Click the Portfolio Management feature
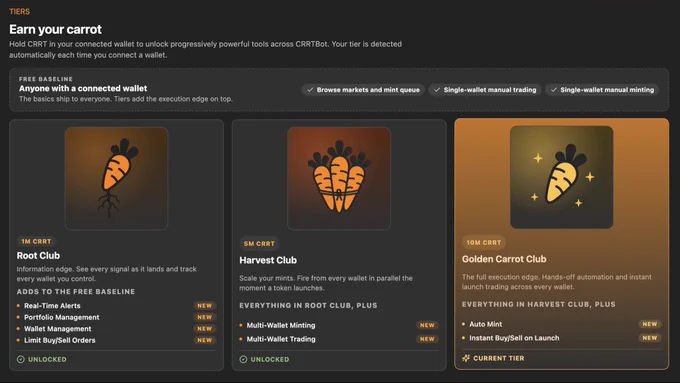 tap(62, 318)
